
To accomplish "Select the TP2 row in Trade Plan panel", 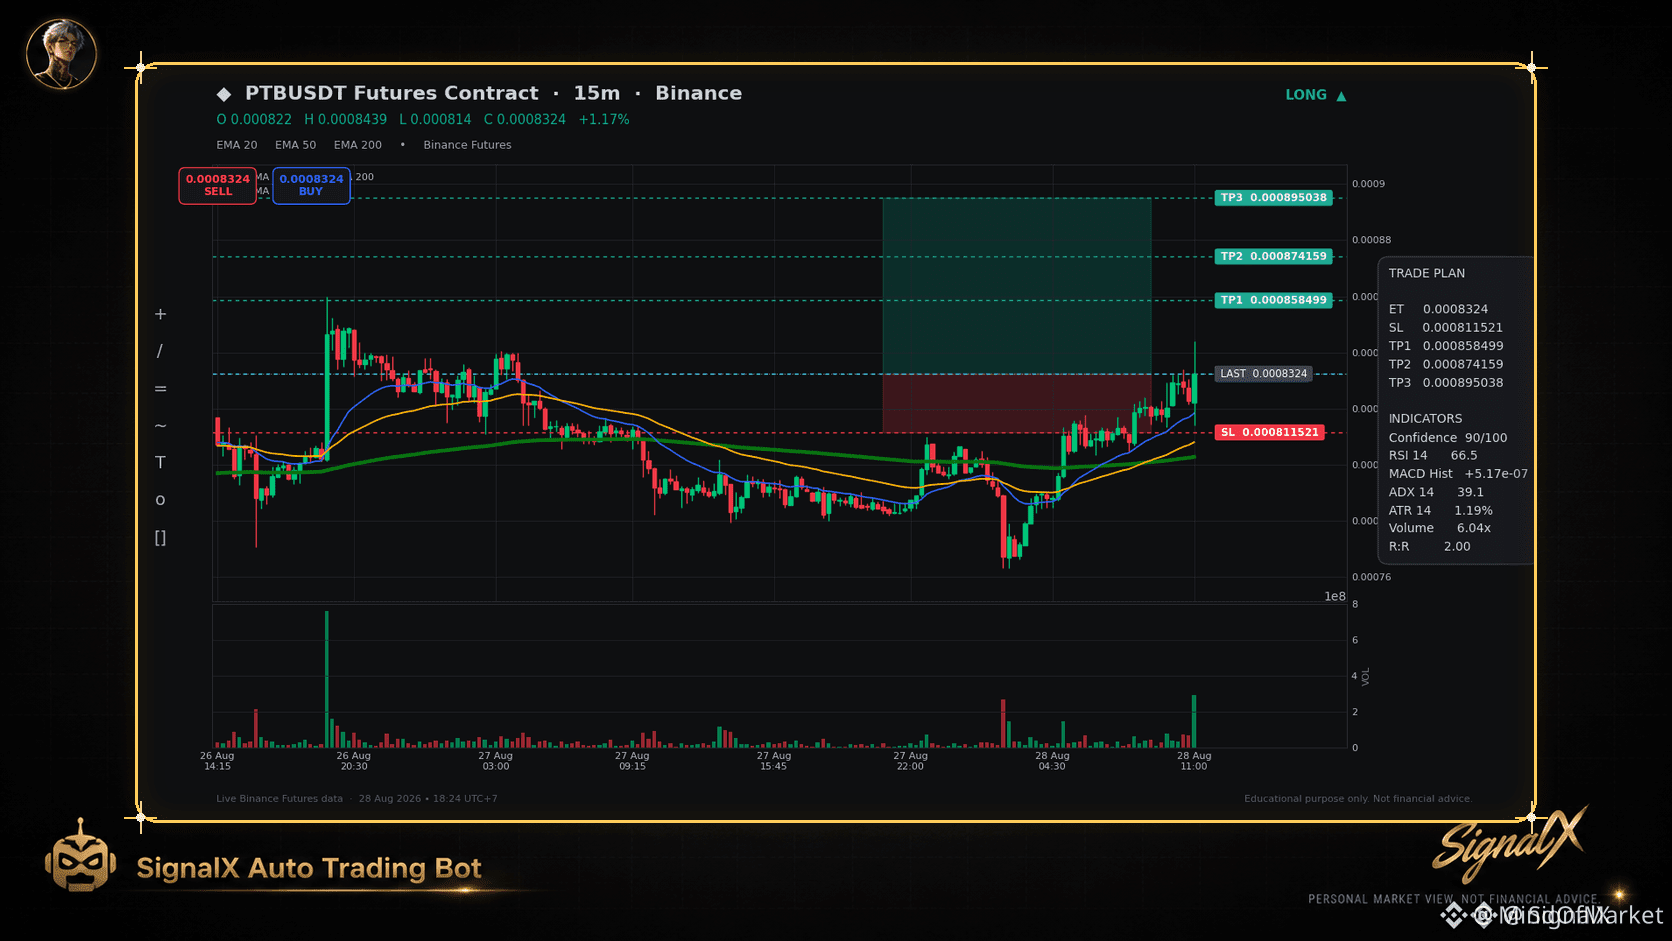I will click(1446, 364).
